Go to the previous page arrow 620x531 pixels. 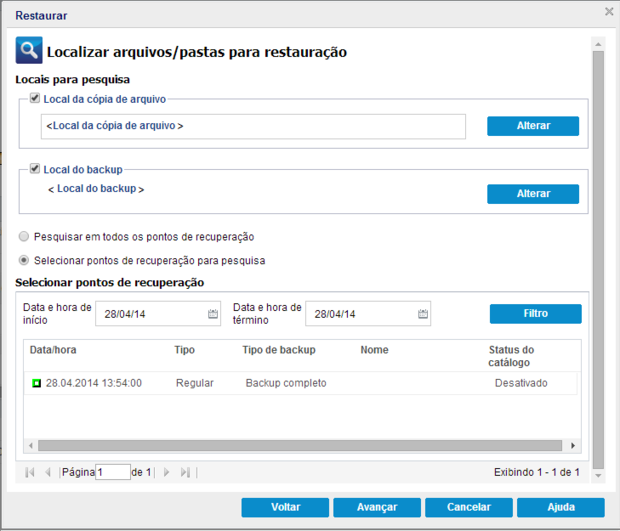48,472
